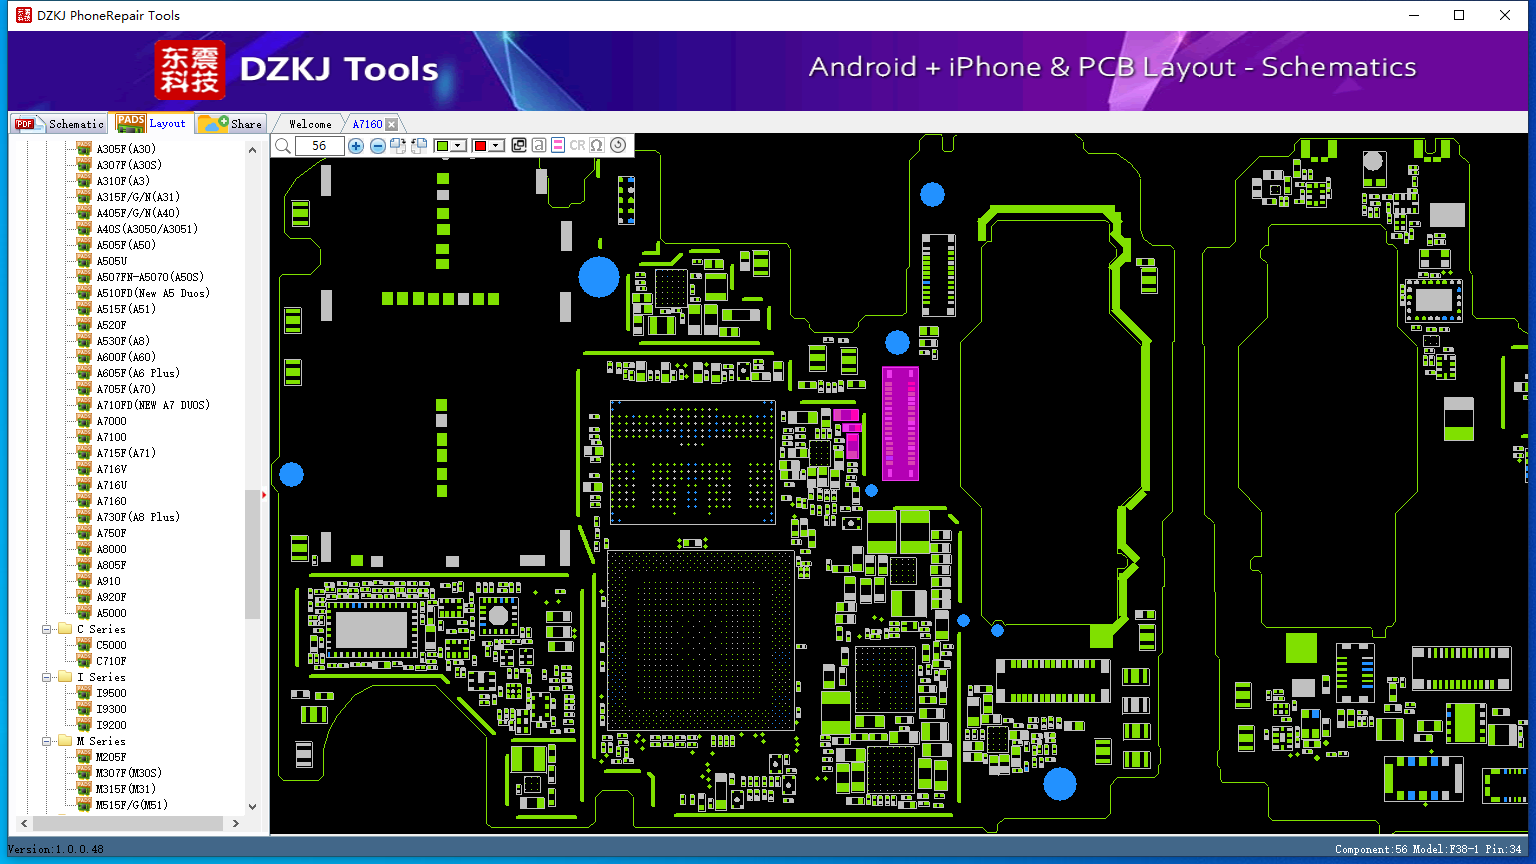Click the PADS icon beside A750F

coord(84,533)
